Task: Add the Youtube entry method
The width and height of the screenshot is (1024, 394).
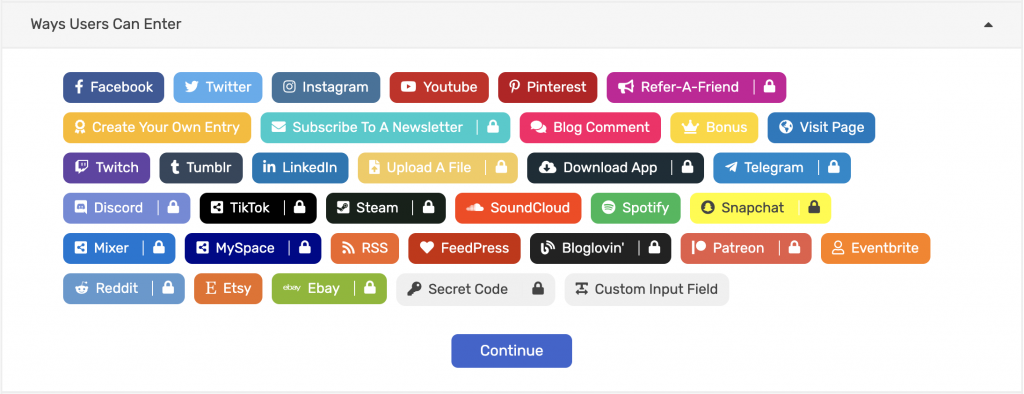Action: [x=439, y=88]
